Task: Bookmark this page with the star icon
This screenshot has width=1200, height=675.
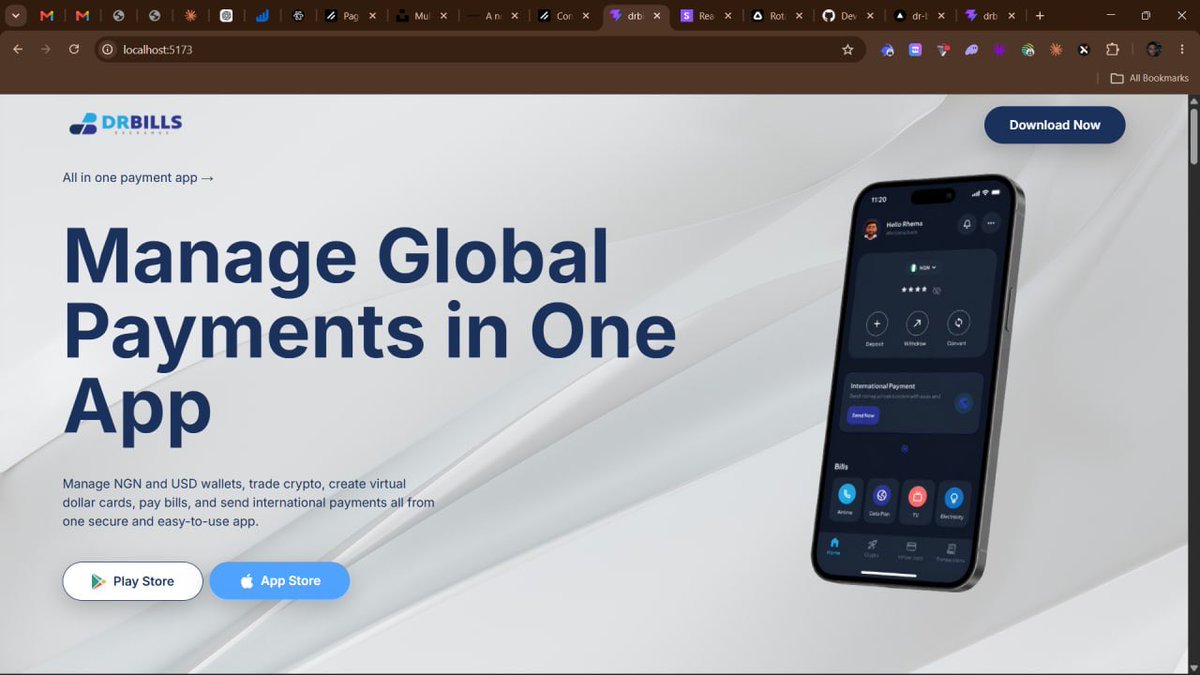Action: (848, 49)
